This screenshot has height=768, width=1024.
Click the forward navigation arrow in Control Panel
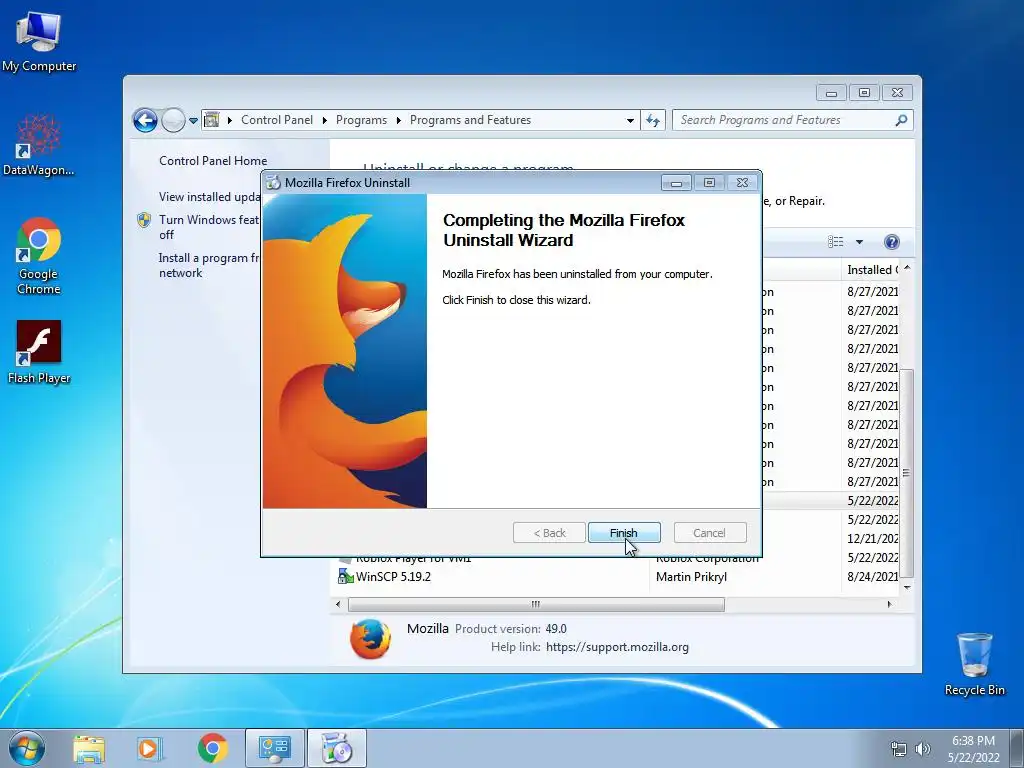pos(173,120)
